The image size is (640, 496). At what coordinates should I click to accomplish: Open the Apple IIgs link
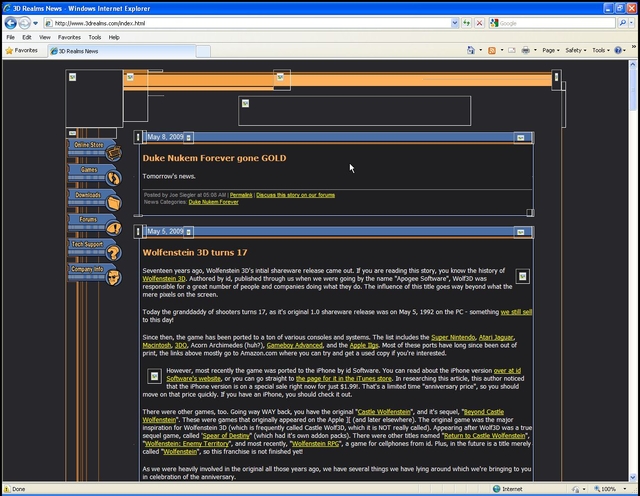[x=364, y=345]
